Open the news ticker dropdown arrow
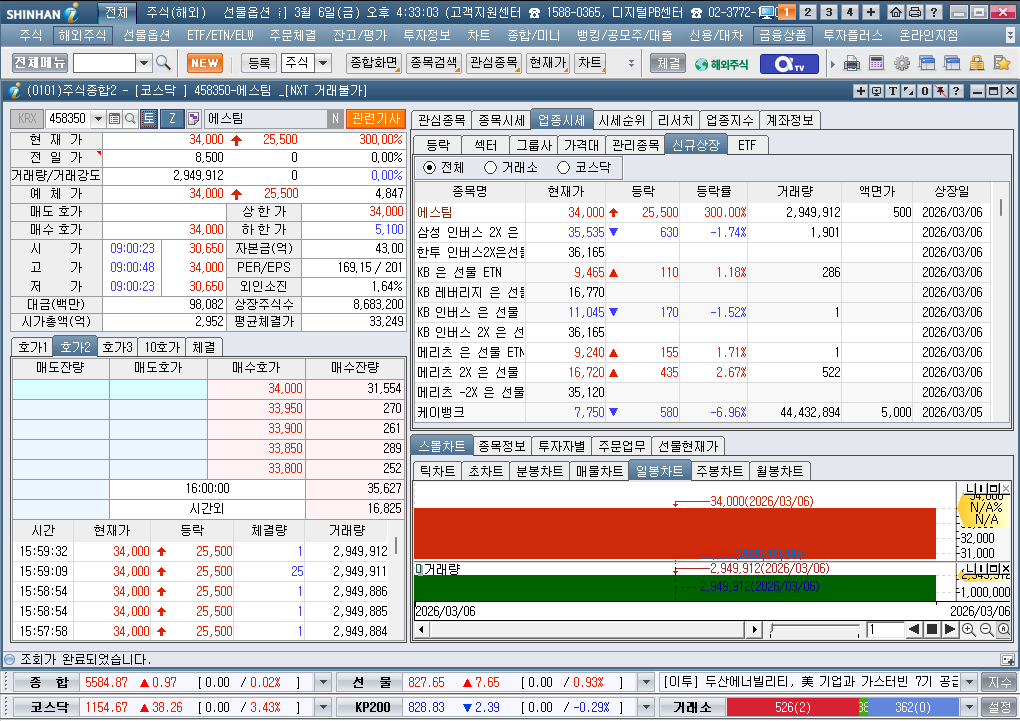 (x=969, y=682)
